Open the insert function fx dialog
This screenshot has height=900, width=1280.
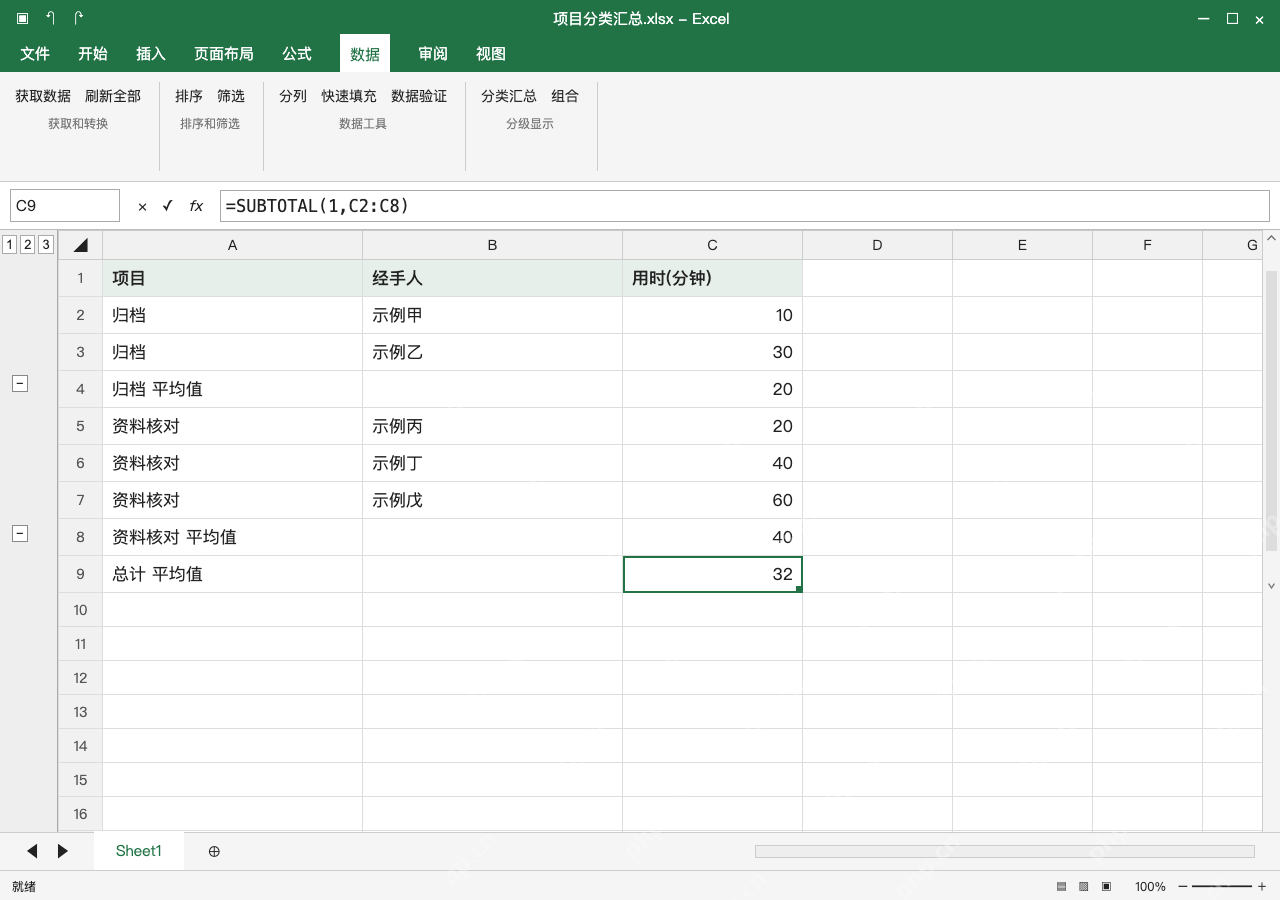pos(196,206)
